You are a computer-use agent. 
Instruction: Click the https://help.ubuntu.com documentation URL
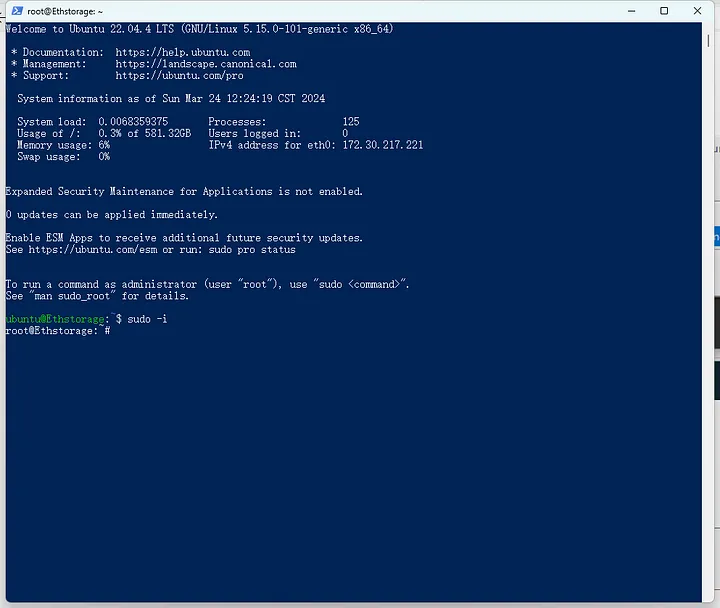coord(183,52)
